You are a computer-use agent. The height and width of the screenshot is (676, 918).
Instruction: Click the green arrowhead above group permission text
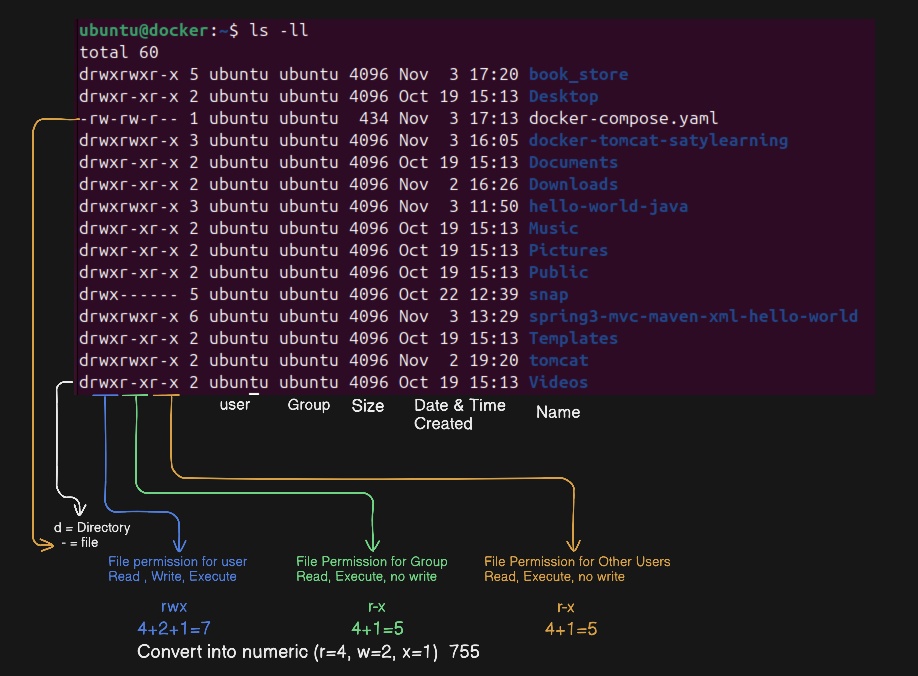coord(372,545)
